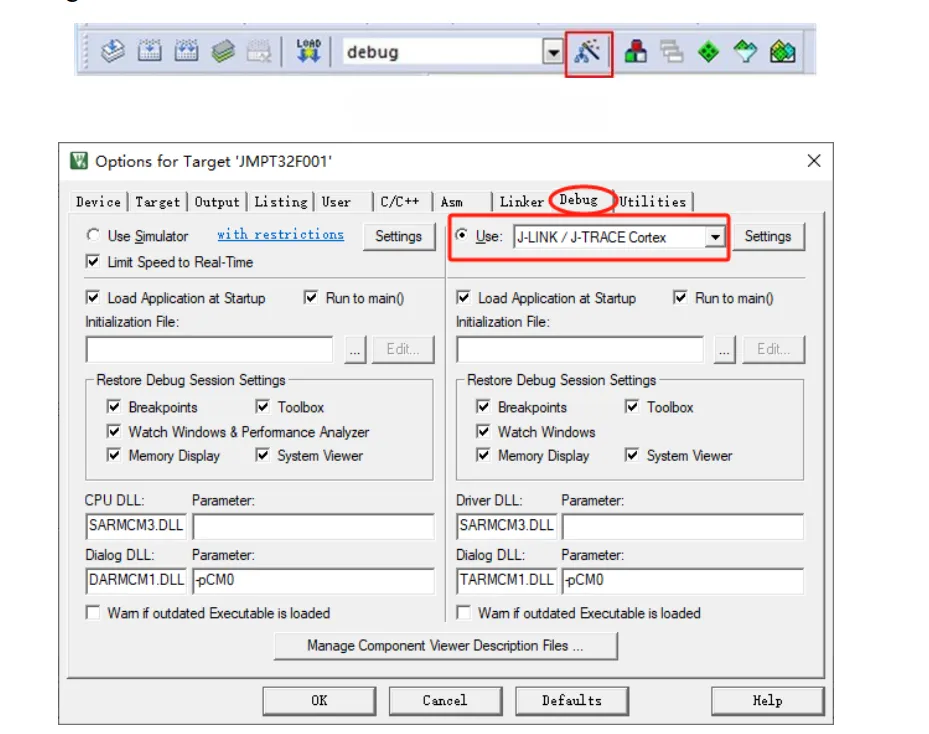Click the Help button
This screenshot has width=929, height=734.
767,701
